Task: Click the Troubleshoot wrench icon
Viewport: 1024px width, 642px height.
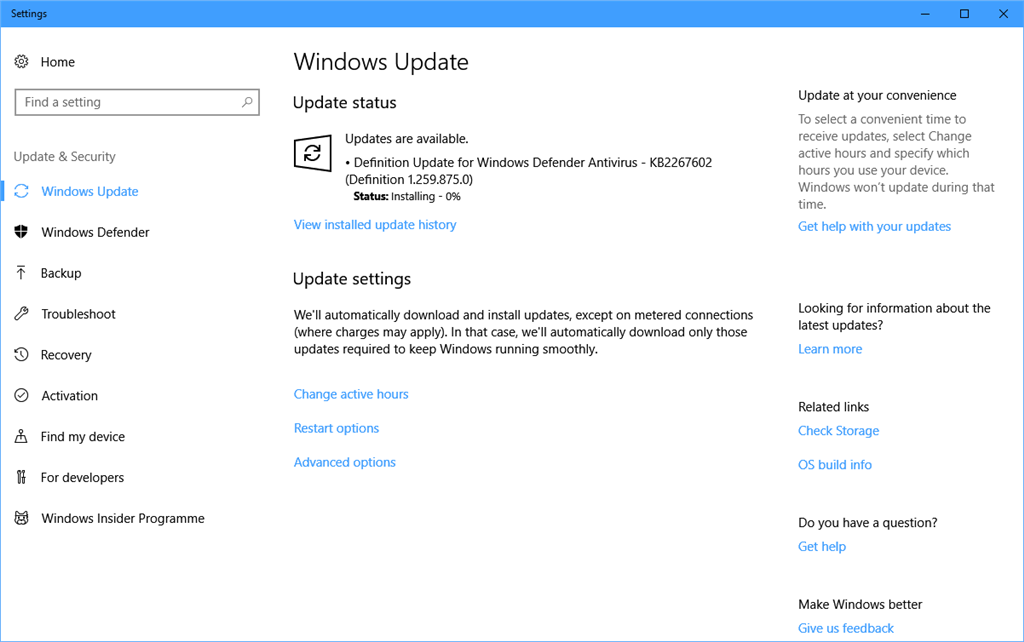Action: 22,313
